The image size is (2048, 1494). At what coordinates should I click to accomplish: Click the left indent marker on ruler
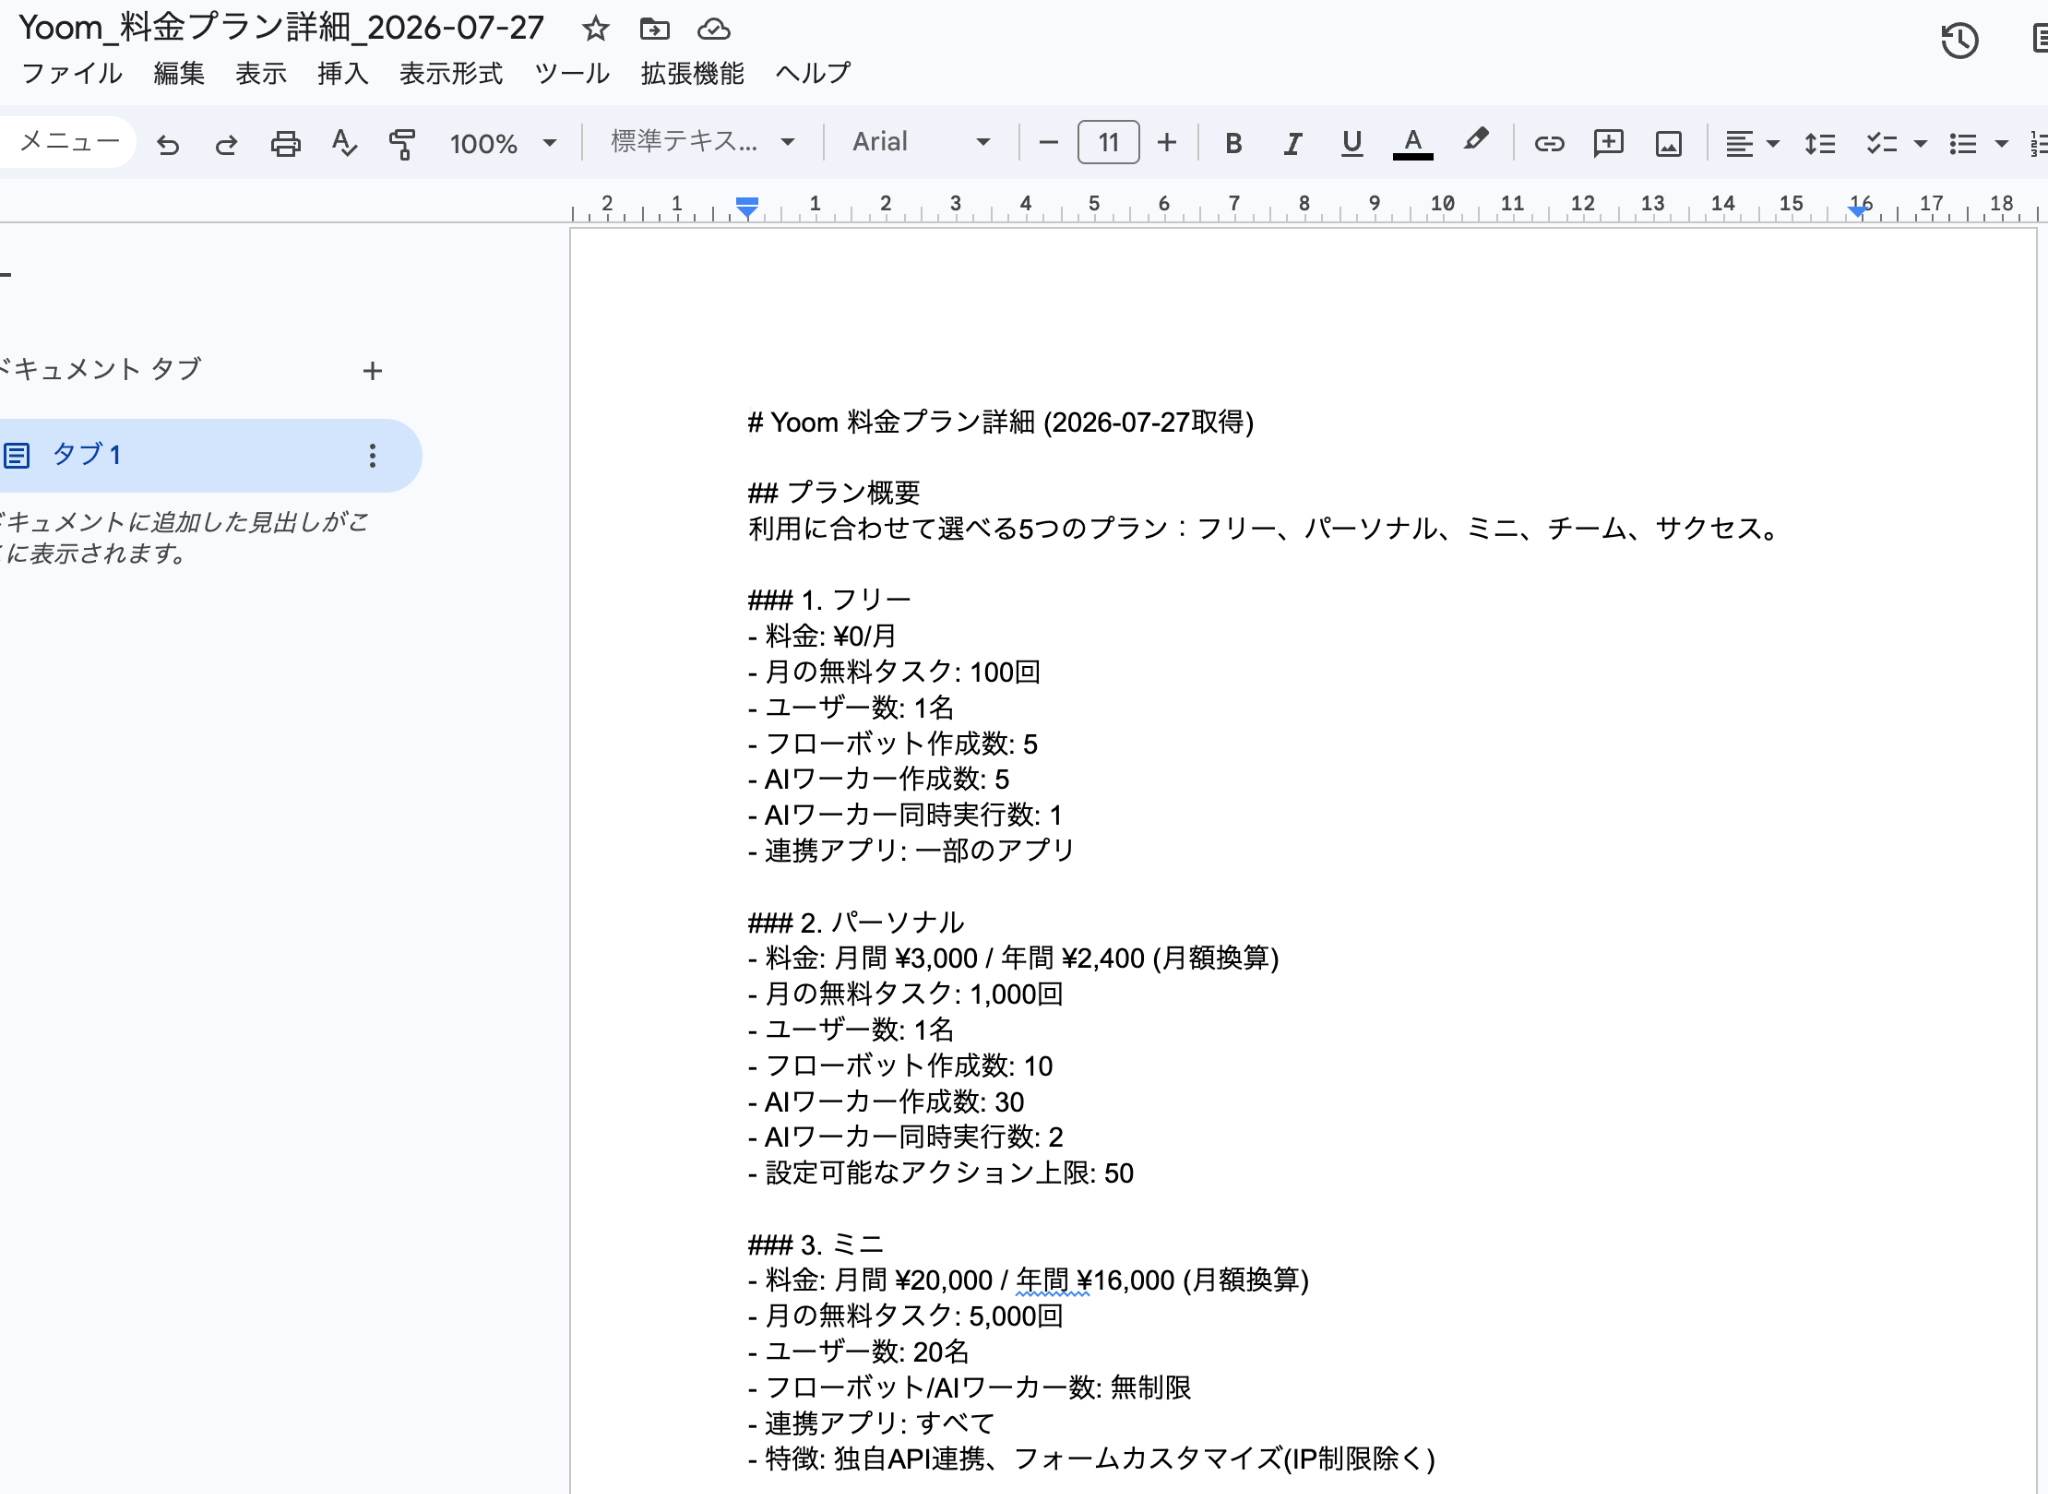pyautogui.click(x=747, y=207)
